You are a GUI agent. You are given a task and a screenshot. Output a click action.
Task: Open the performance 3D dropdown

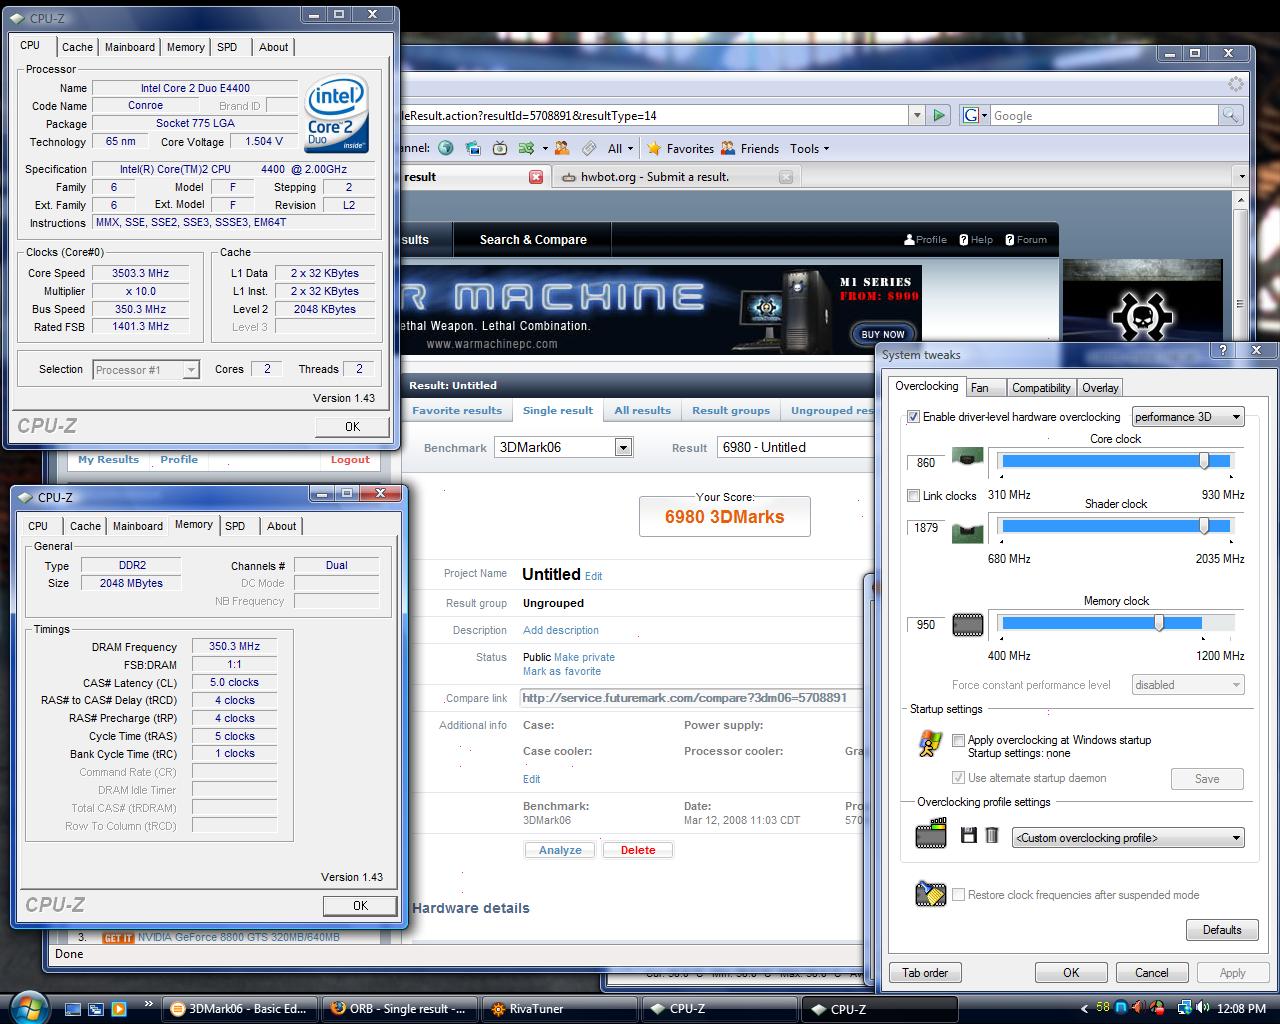tap(1188, 416)
